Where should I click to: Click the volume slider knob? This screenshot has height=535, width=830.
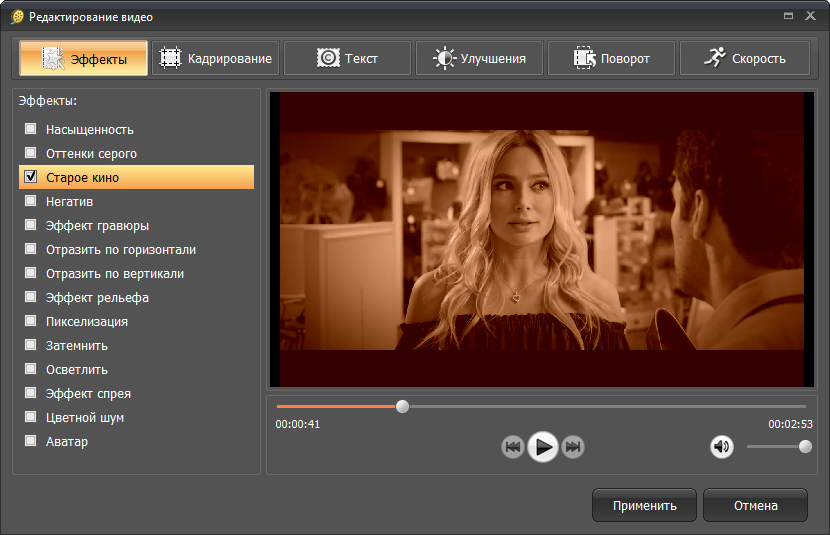(805, 447)
